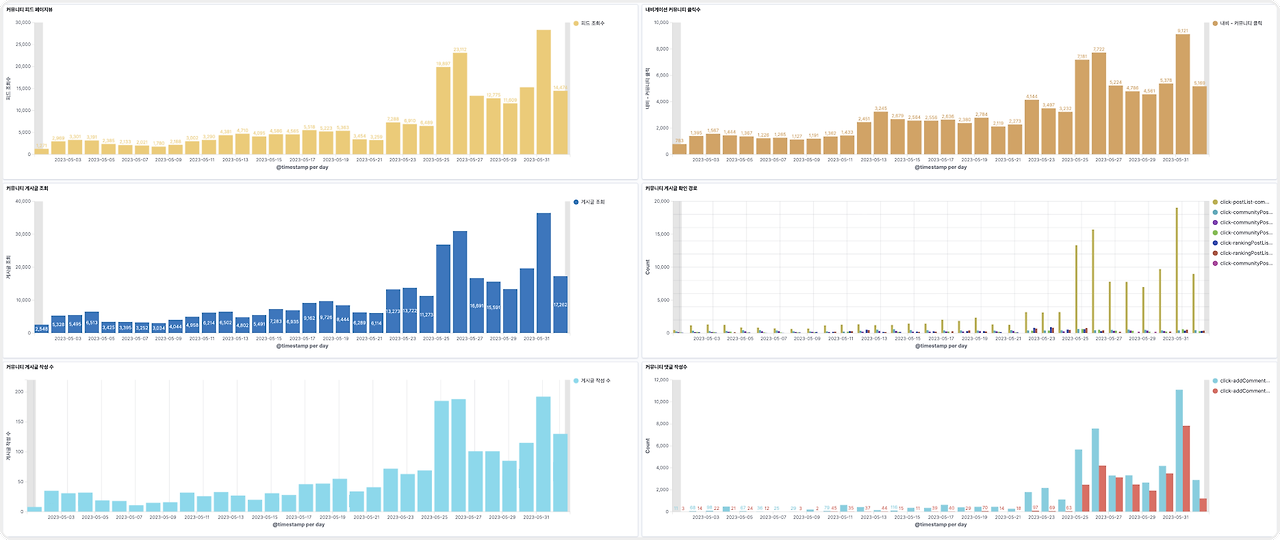Click the green click-communityPos... legend color dot
The image size is (1280, 540).
pyautogui.click(x=1214, y=232)
